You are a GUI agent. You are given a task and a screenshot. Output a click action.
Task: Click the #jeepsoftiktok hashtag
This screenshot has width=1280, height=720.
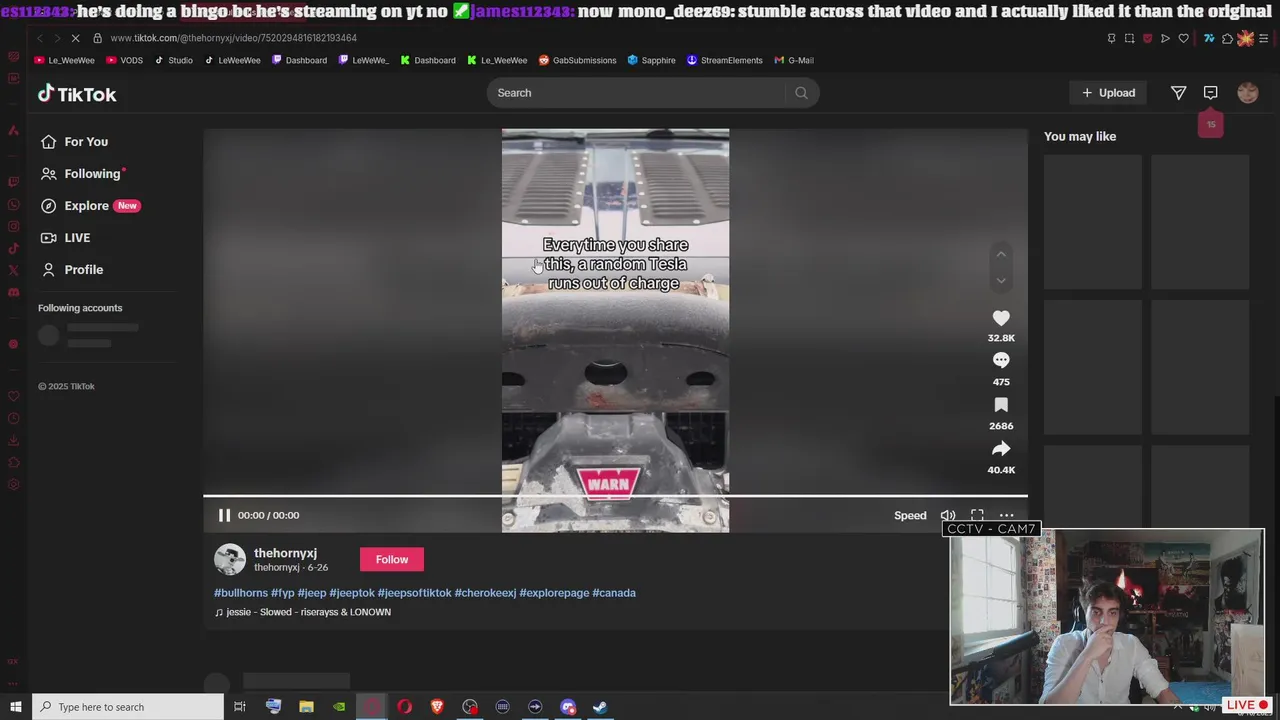pyautogui.click(x=414, y=593)
